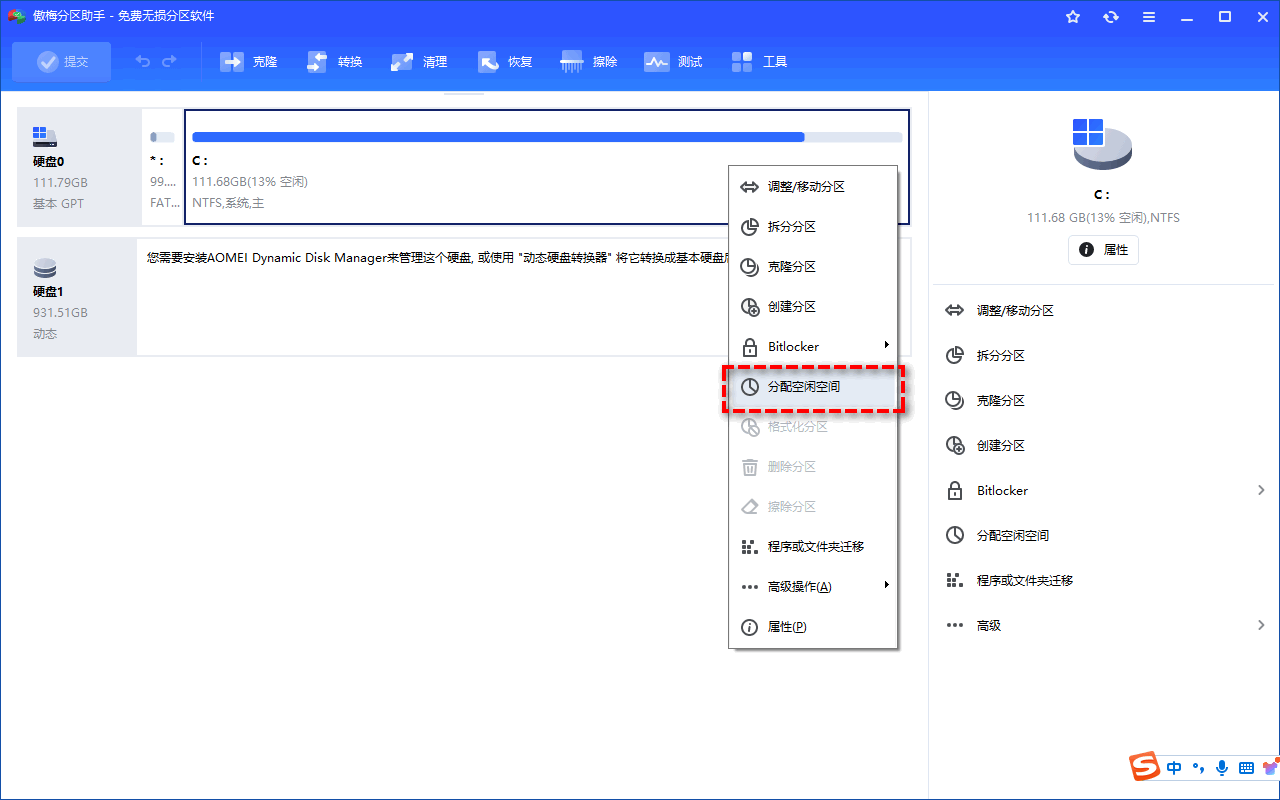Click the migration grid icon in the right panel
This screenshot has height=800, width=1280.
click(955, 581)
